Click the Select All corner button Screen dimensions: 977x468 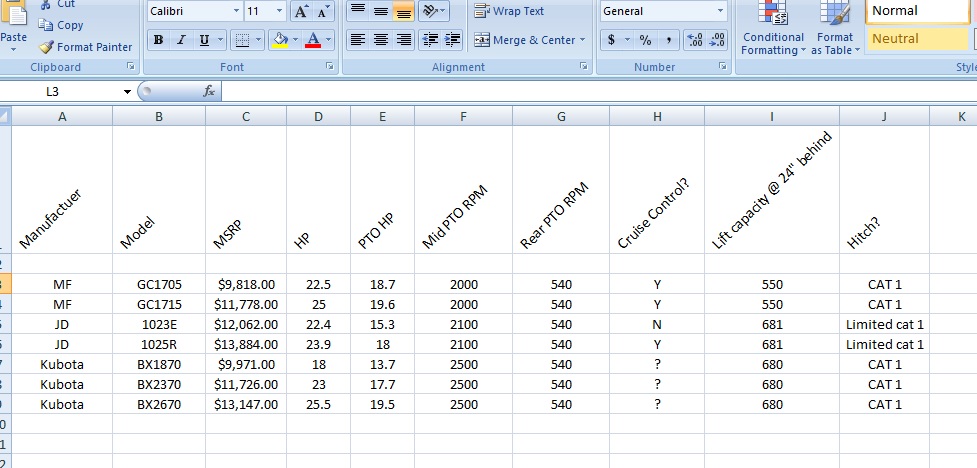[6, 115]
